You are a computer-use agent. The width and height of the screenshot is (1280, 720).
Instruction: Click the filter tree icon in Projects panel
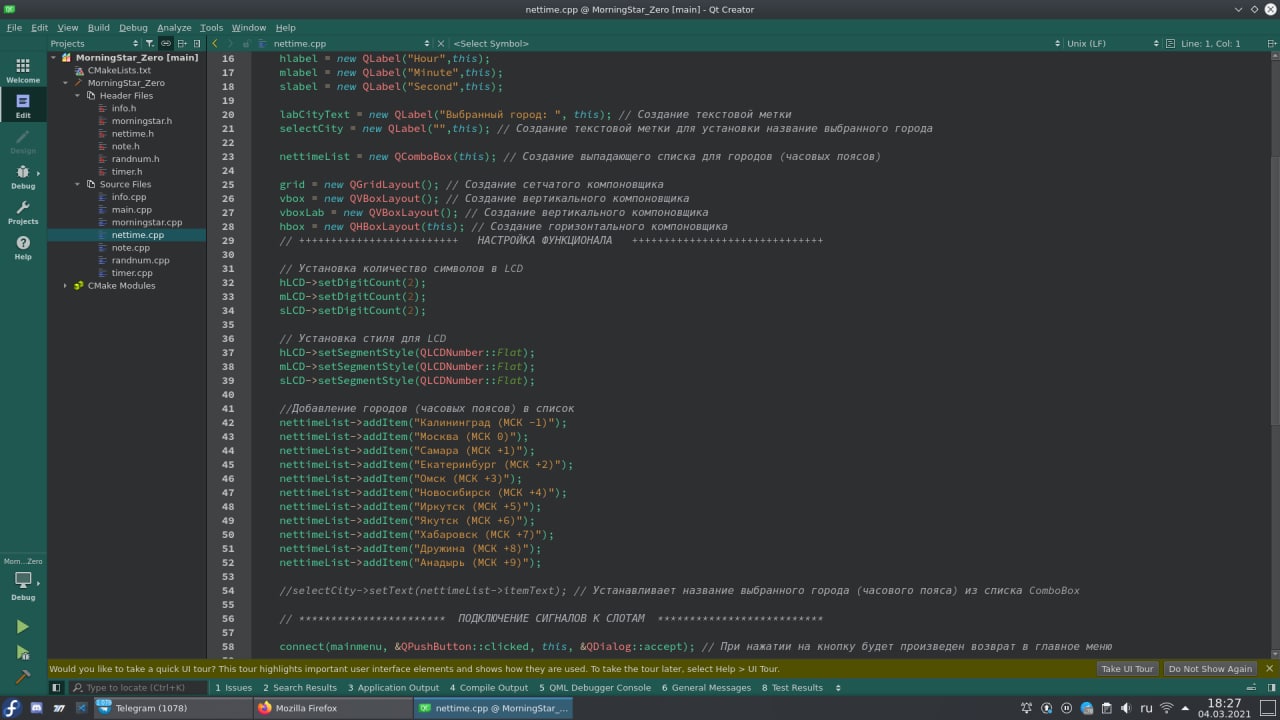149,44
